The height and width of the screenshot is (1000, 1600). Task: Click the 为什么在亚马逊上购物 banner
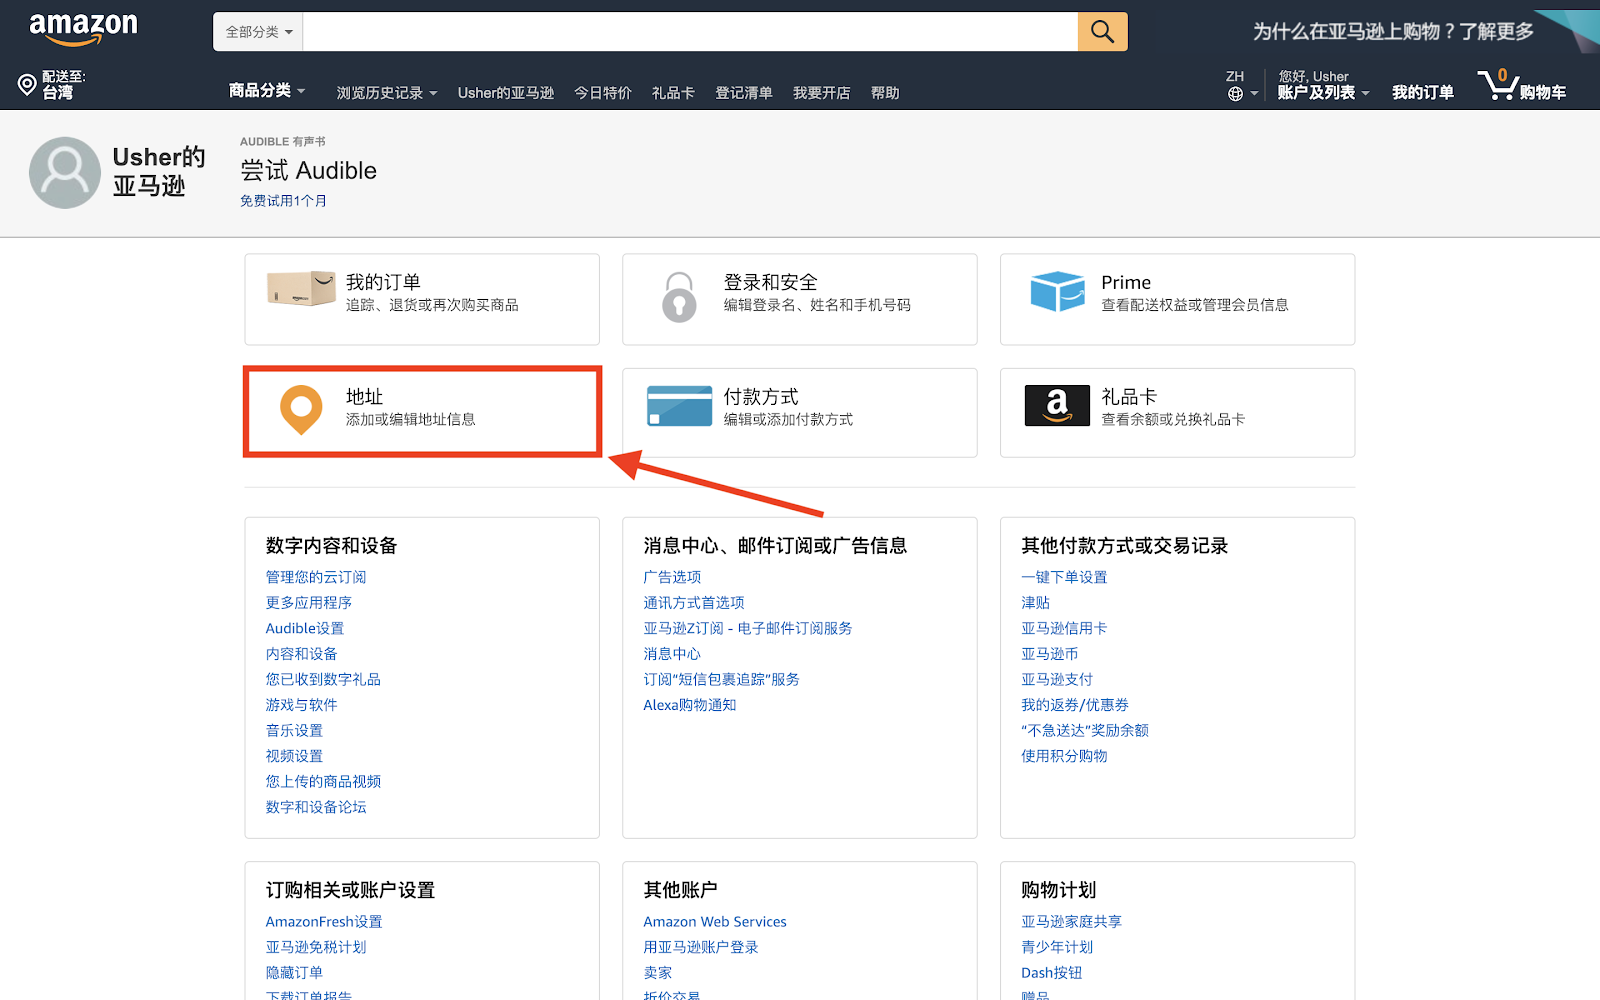click(x=1393, y=31)
